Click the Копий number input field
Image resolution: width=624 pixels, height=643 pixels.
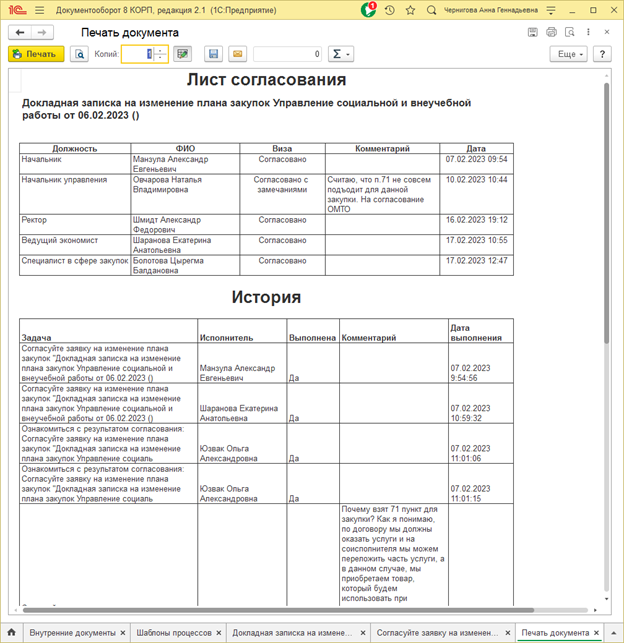137,54
